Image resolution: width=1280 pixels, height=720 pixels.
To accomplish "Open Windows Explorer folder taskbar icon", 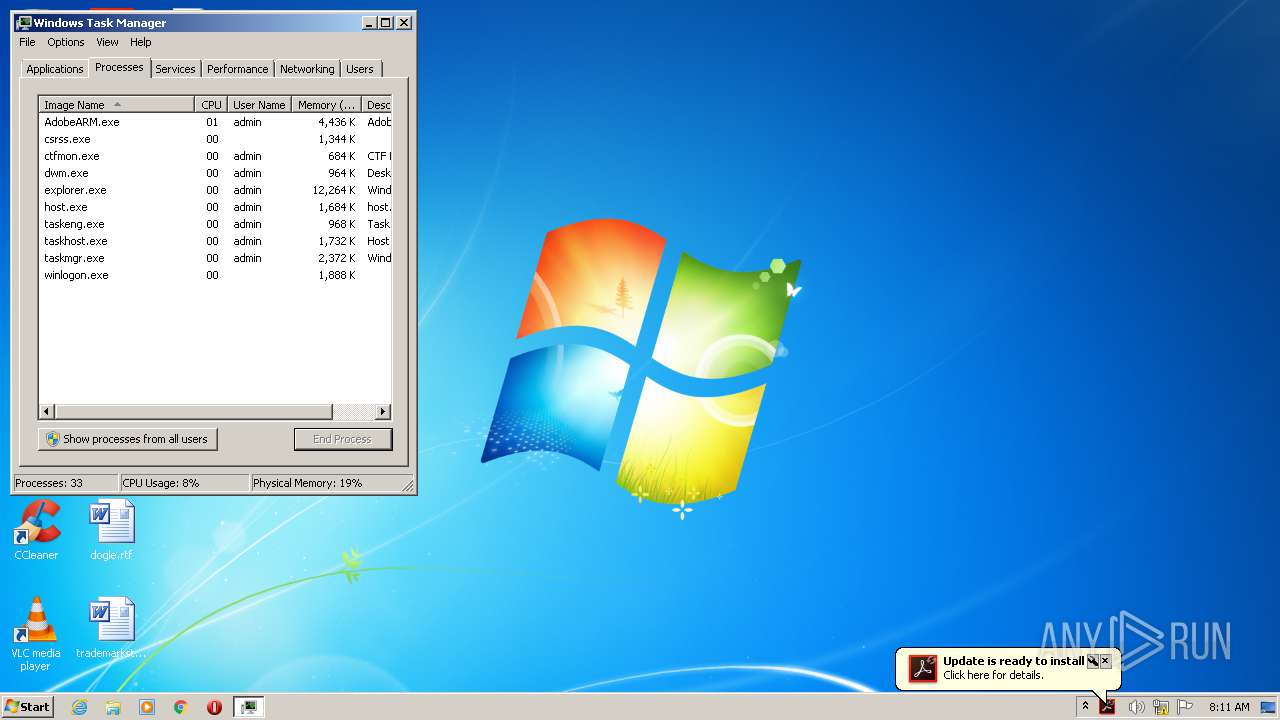I will [x=113, y=707].
